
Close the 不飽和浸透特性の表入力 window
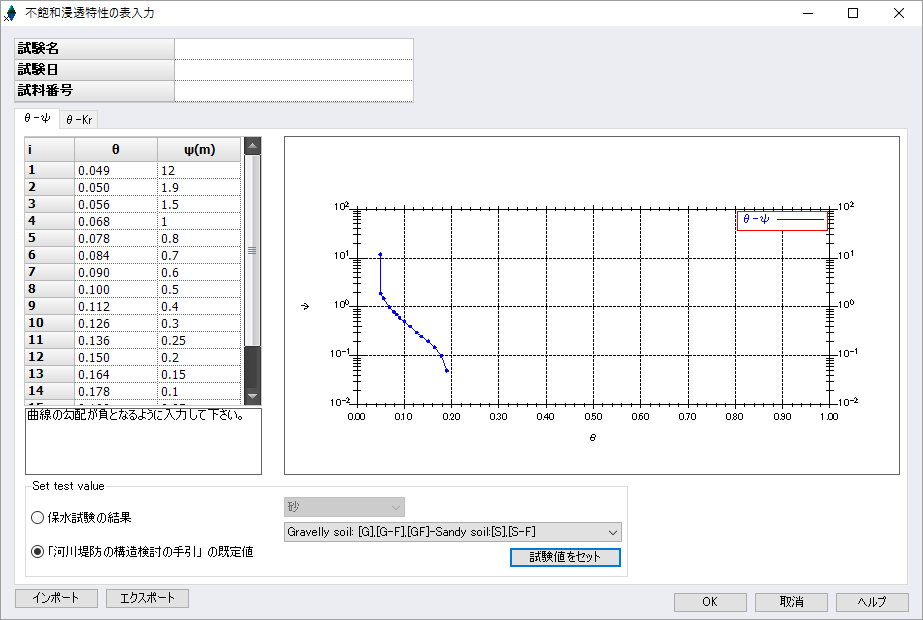pos(898,13)
